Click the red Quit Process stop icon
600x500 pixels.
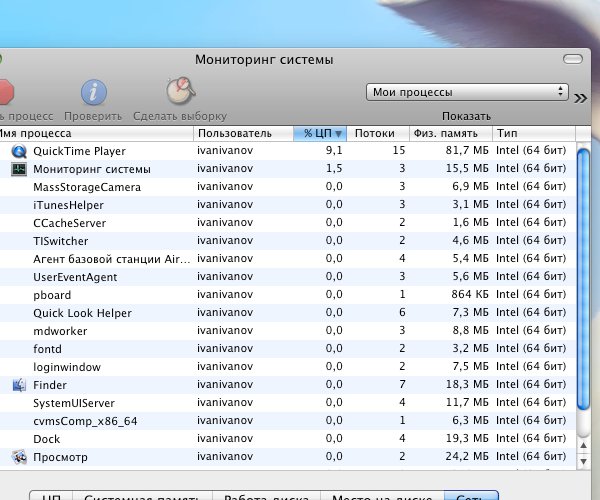click(x=7, y=92)
